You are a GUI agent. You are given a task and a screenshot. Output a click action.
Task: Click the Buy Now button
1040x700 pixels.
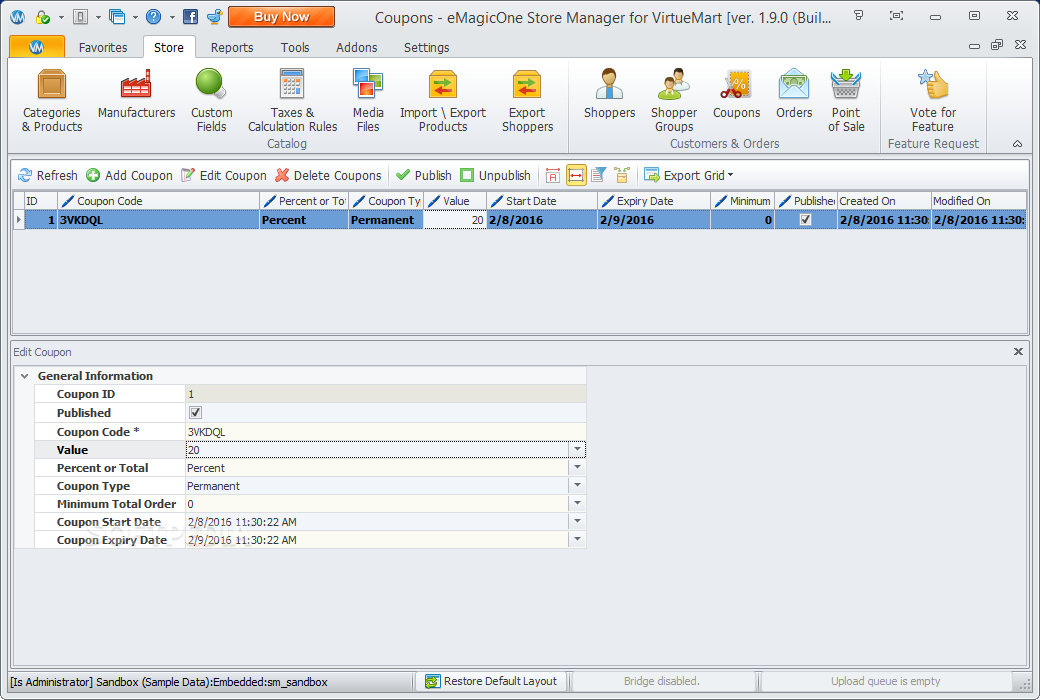click(x=281, y=17)
